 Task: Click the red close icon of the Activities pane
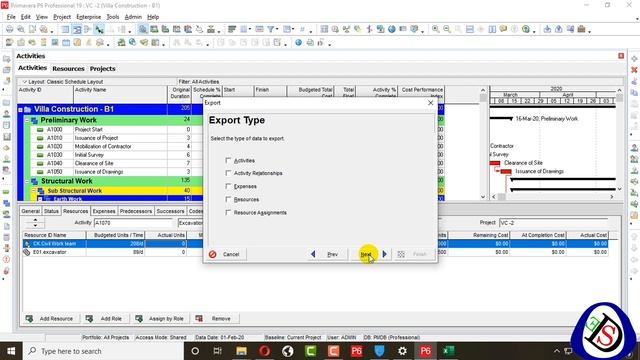(621, 56)
